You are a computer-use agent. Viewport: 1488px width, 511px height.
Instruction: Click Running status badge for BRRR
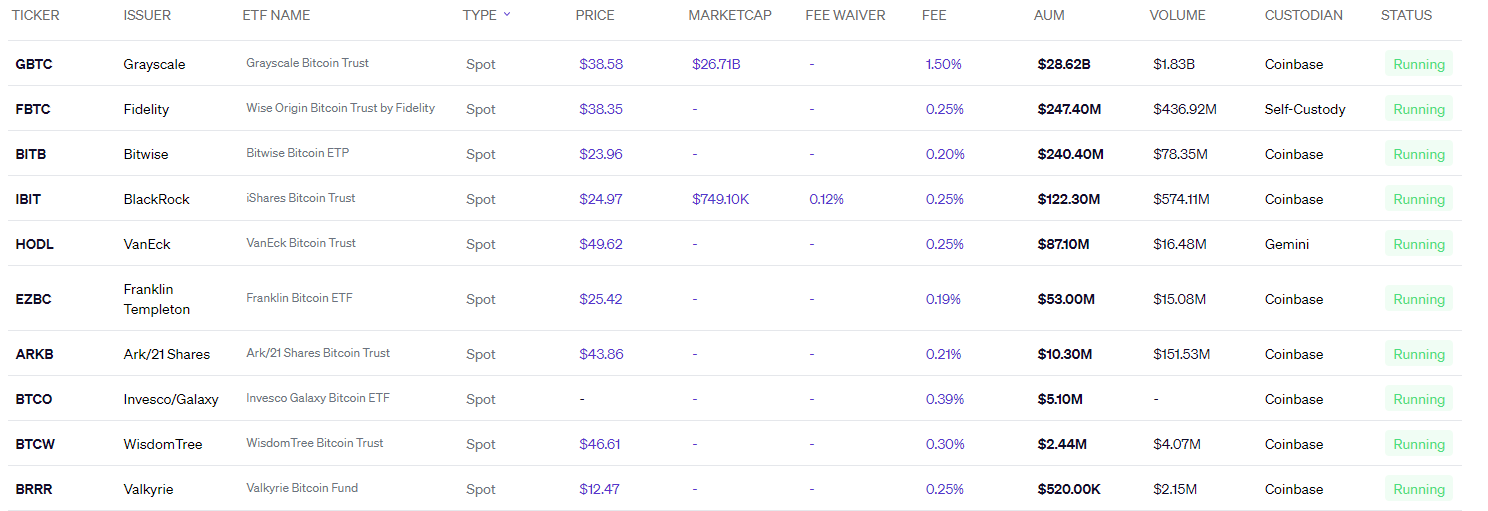[x=1418, y=489]
